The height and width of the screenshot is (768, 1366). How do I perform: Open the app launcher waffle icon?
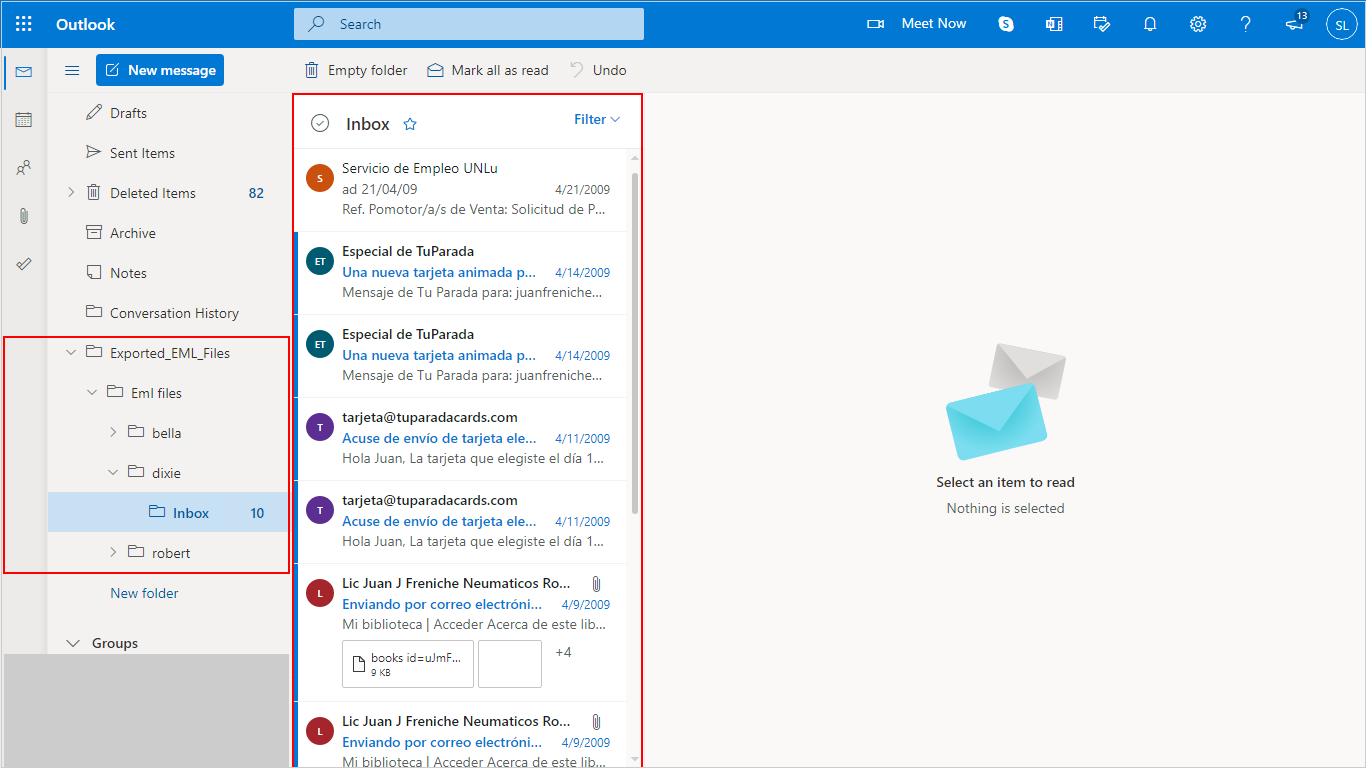[24, 24]
